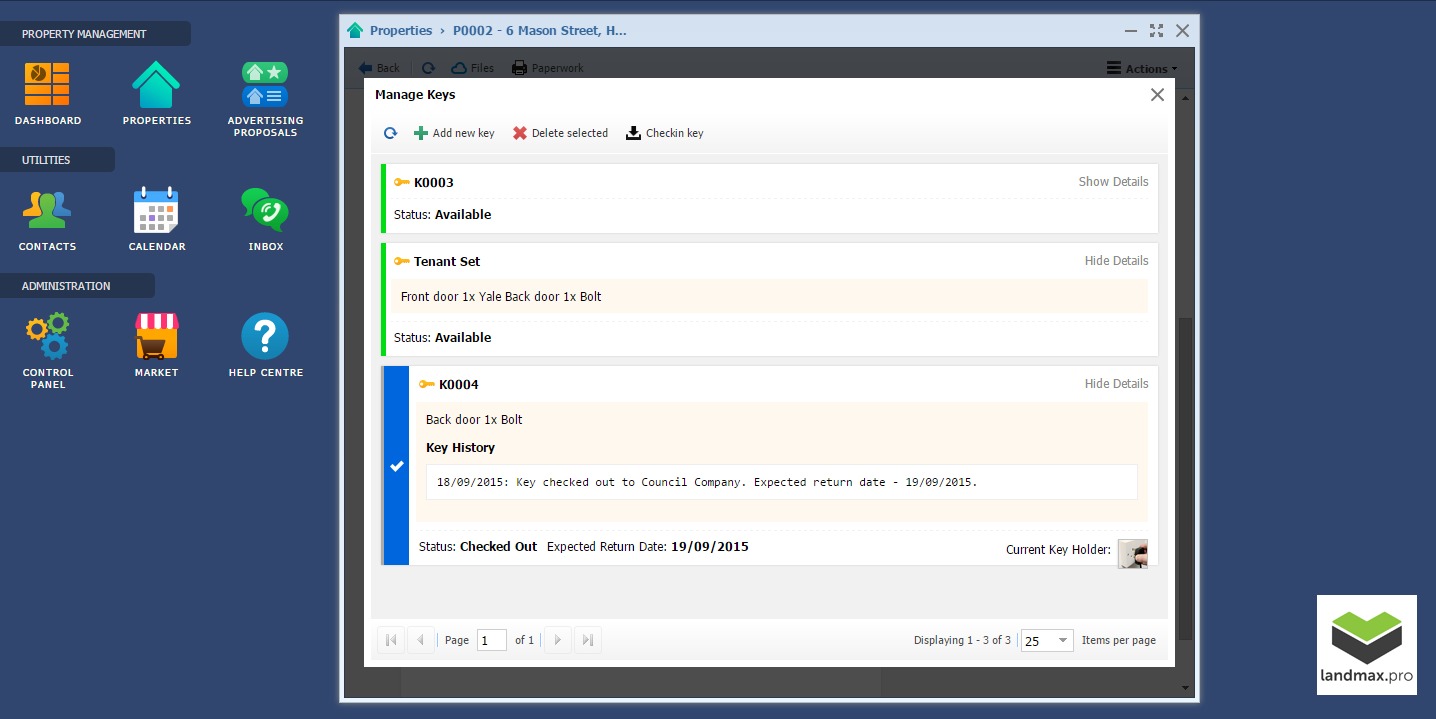Expand K0003 with Show Details

1113,182
